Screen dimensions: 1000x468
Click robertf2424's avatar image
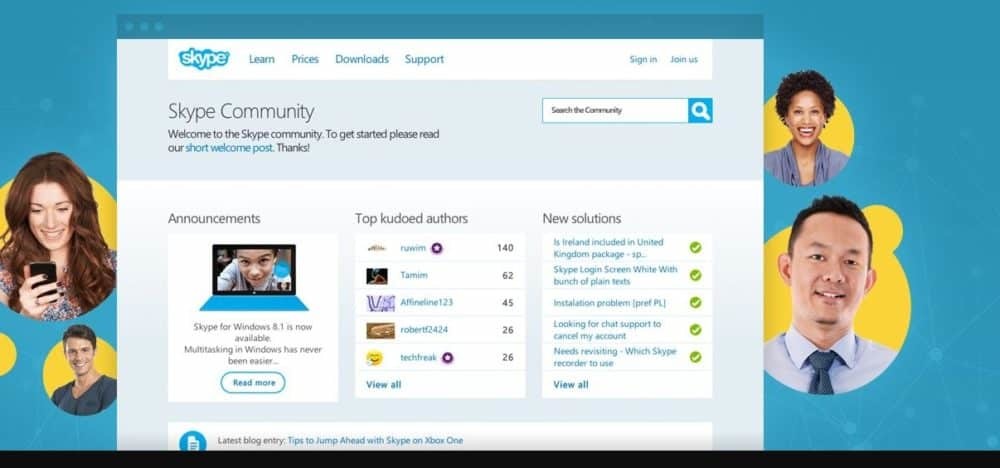[380, 330]
